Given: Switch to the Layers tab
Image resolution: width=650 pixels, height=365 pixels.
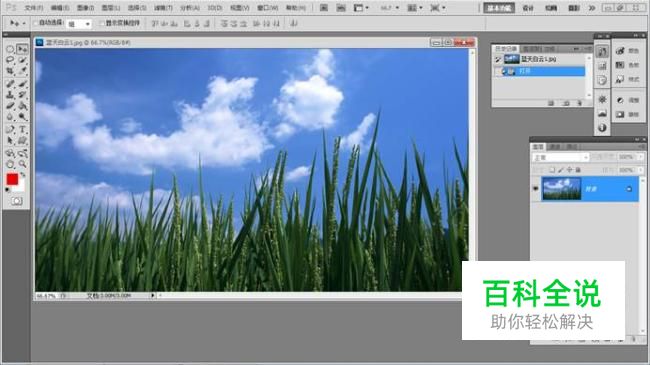Looking at the screenshot, I should [538, 147].
